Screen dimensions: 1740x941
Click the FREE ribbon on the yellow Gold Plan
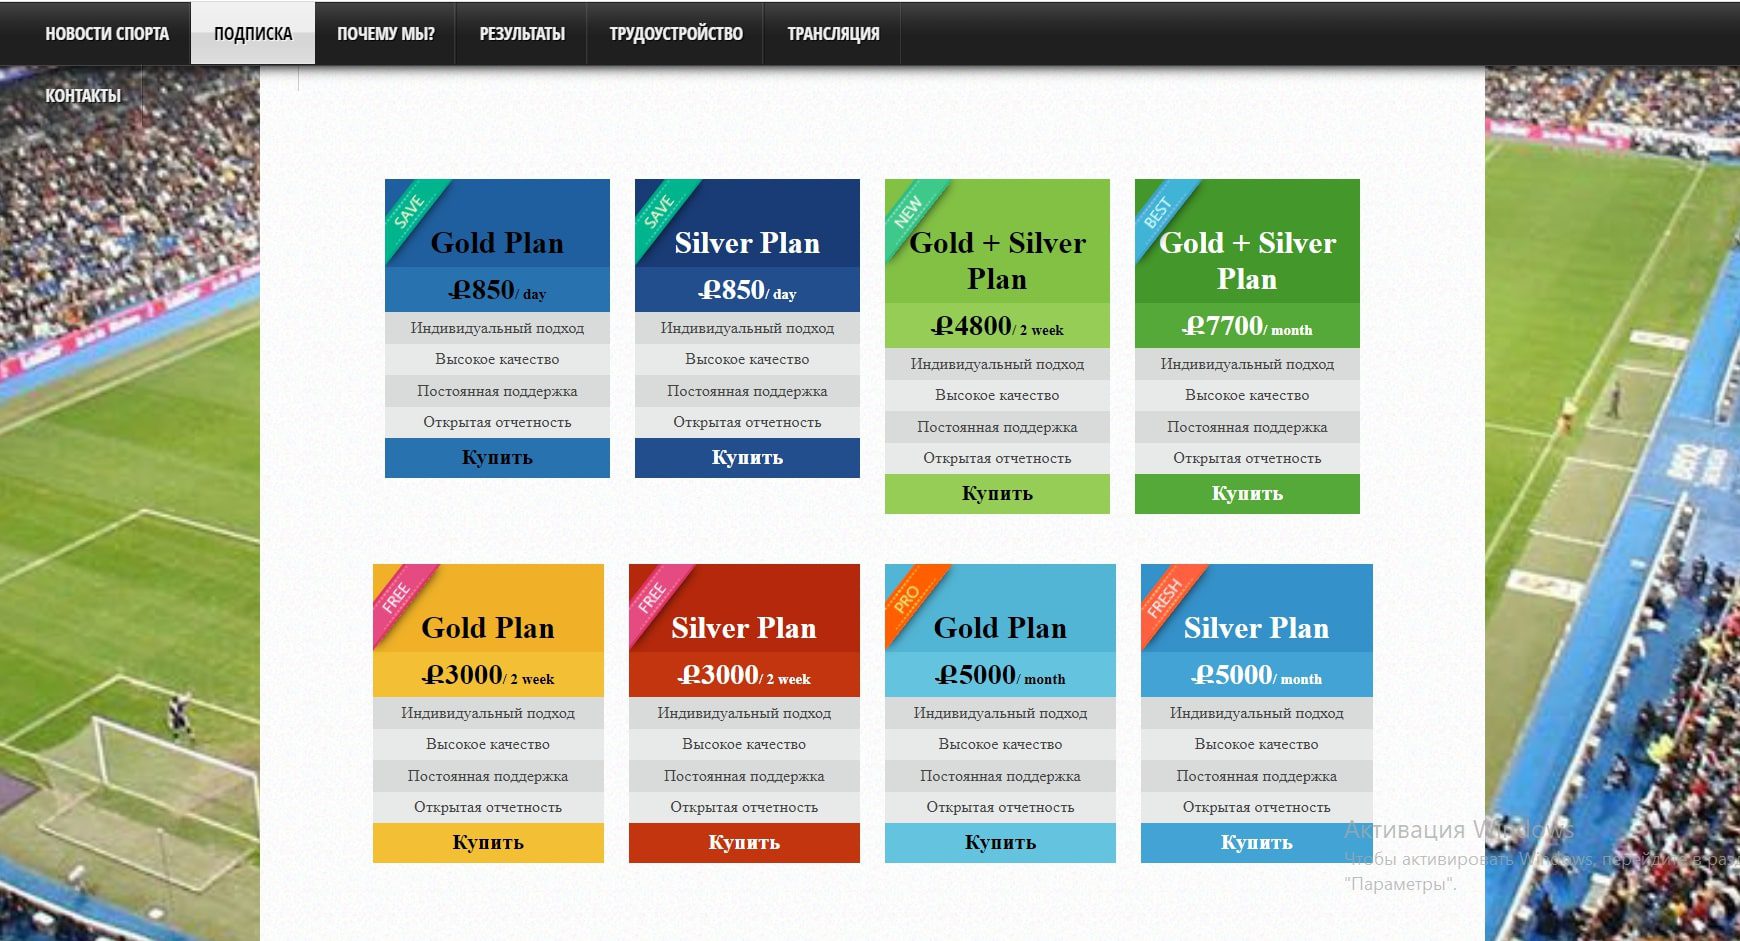pos(398,596)
